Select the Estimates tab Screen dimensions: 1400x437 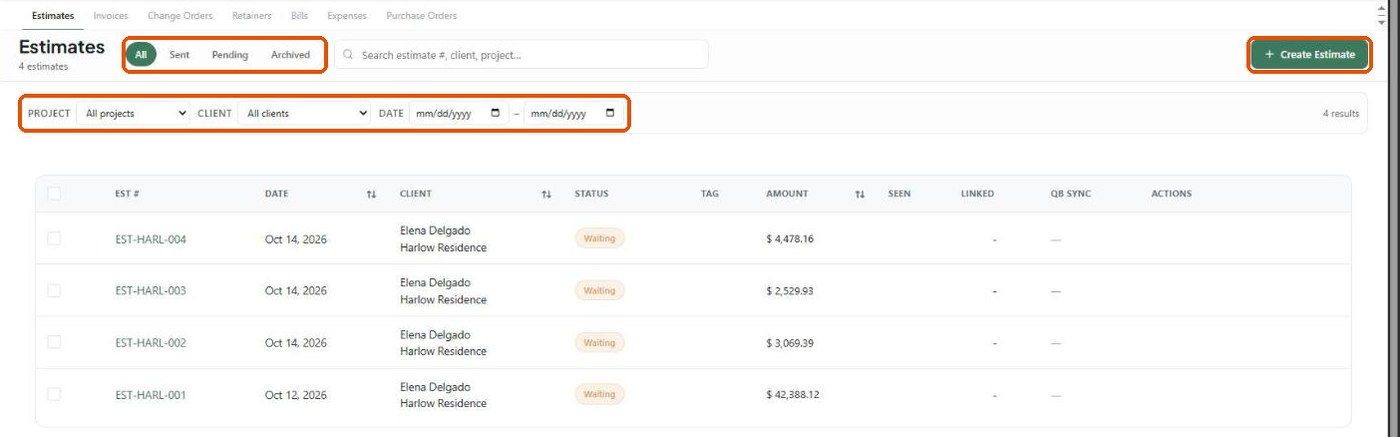pos(53,16)
